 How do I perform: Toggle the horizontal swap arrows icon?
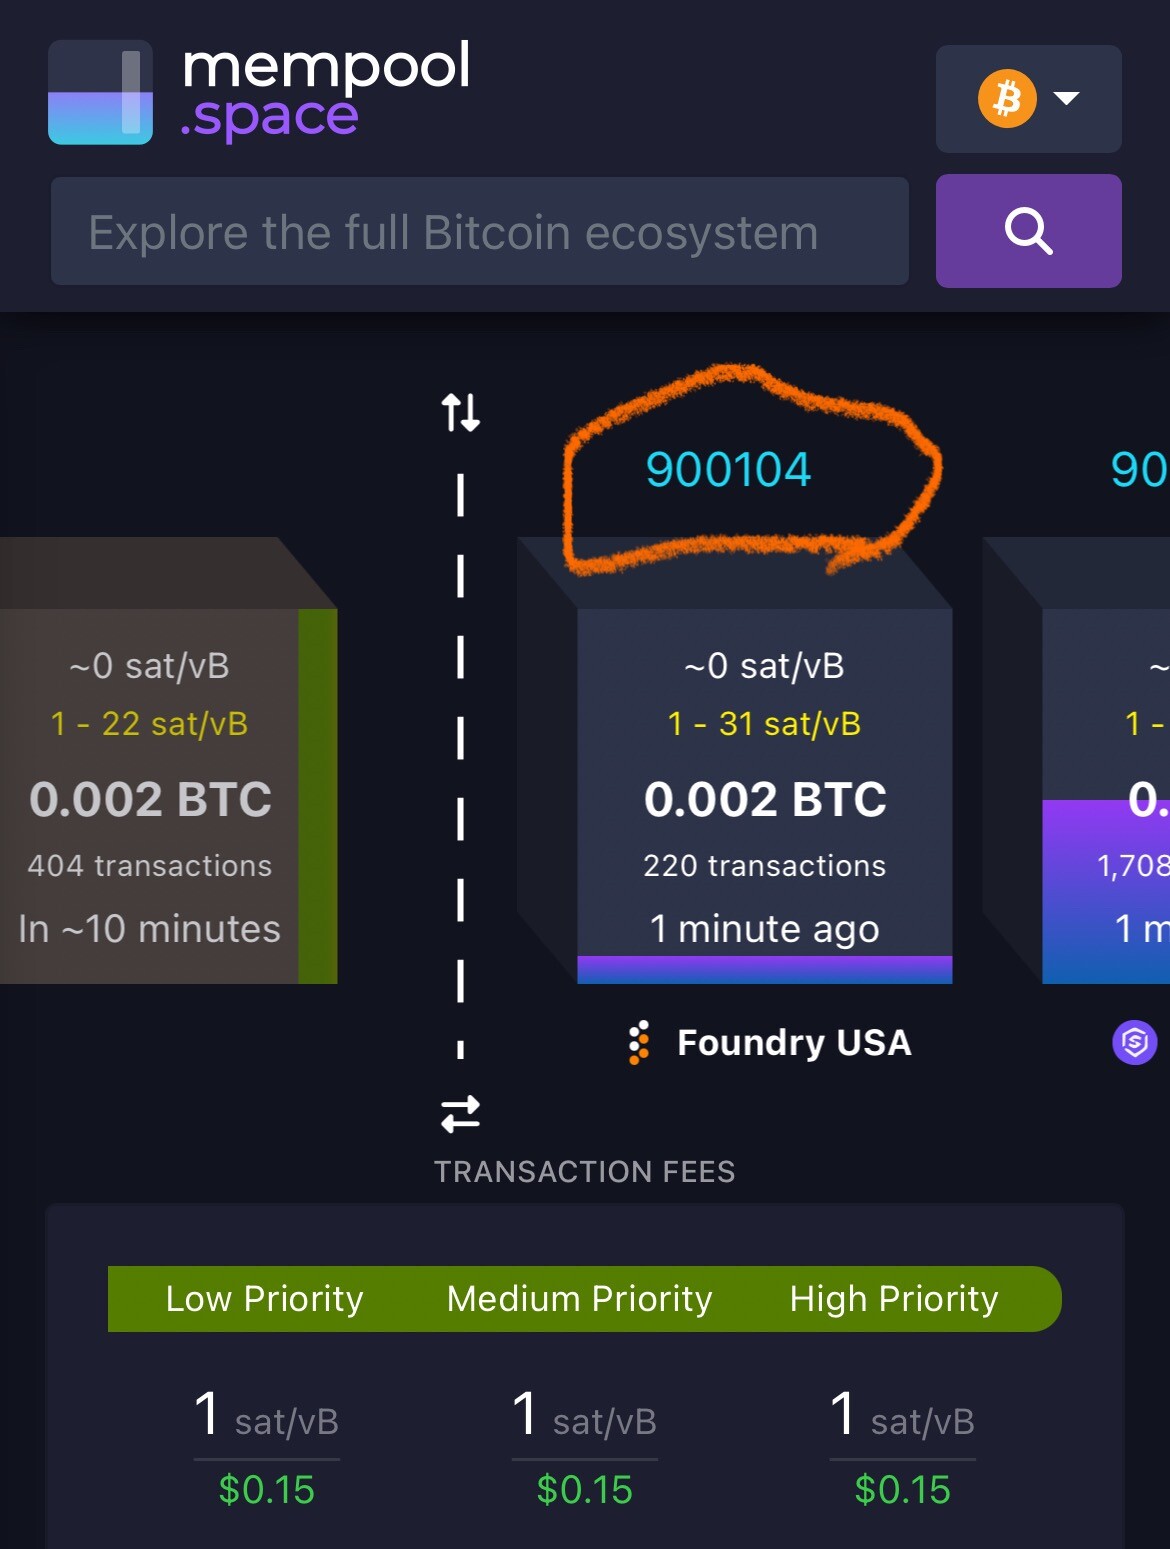460,1114
